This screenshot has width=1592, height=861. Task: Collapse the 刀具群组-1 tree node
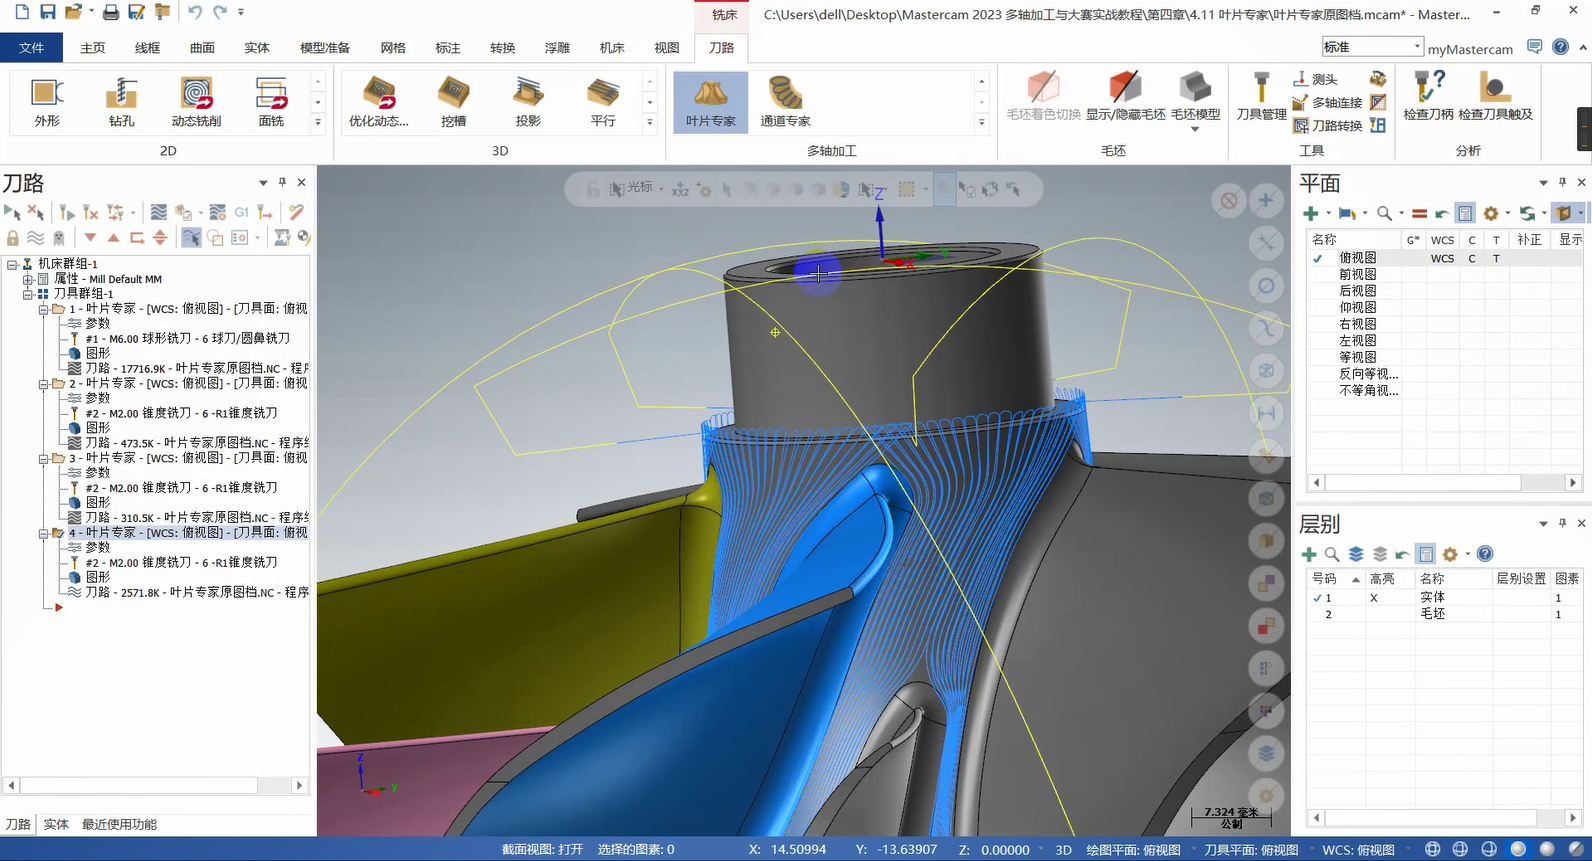[x=28, y=294]
